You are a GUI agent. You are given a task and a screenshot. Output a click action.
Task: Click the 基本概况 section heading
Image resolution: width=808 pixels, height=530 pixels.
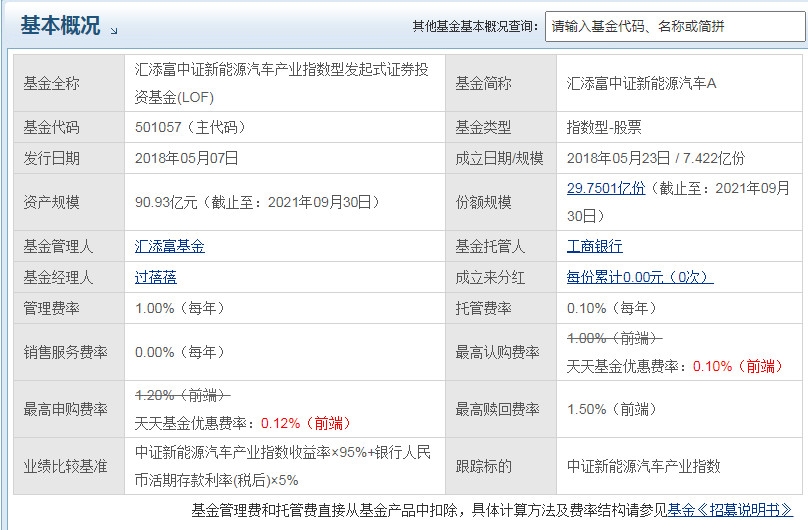click(60, 25)
